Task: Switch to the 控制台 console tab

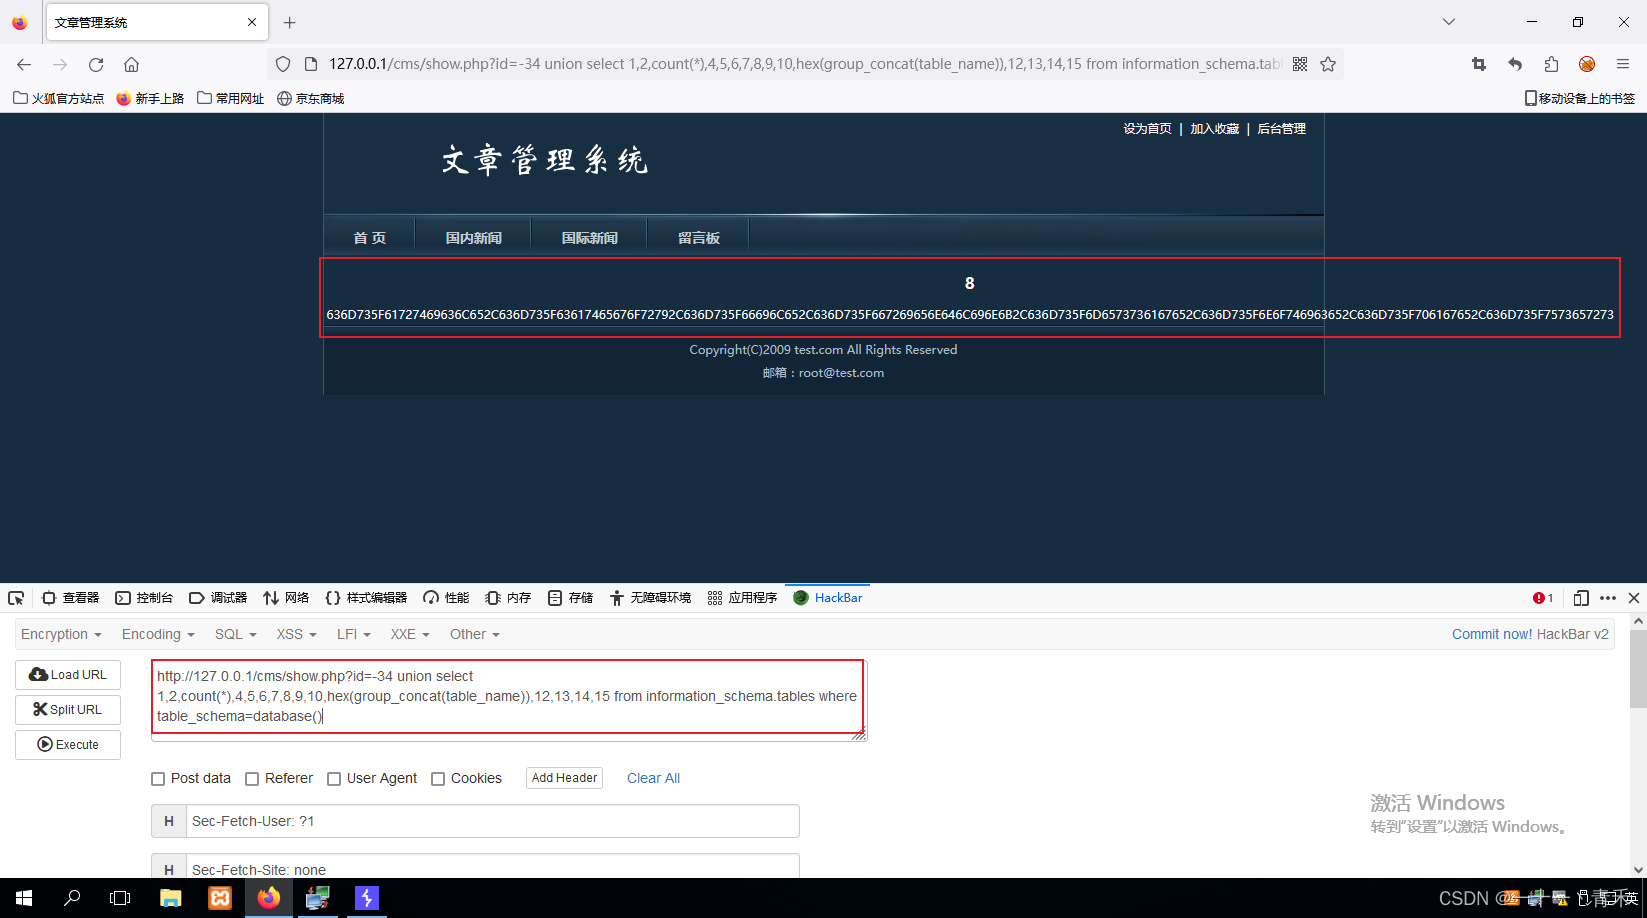Action: [144, 598]
